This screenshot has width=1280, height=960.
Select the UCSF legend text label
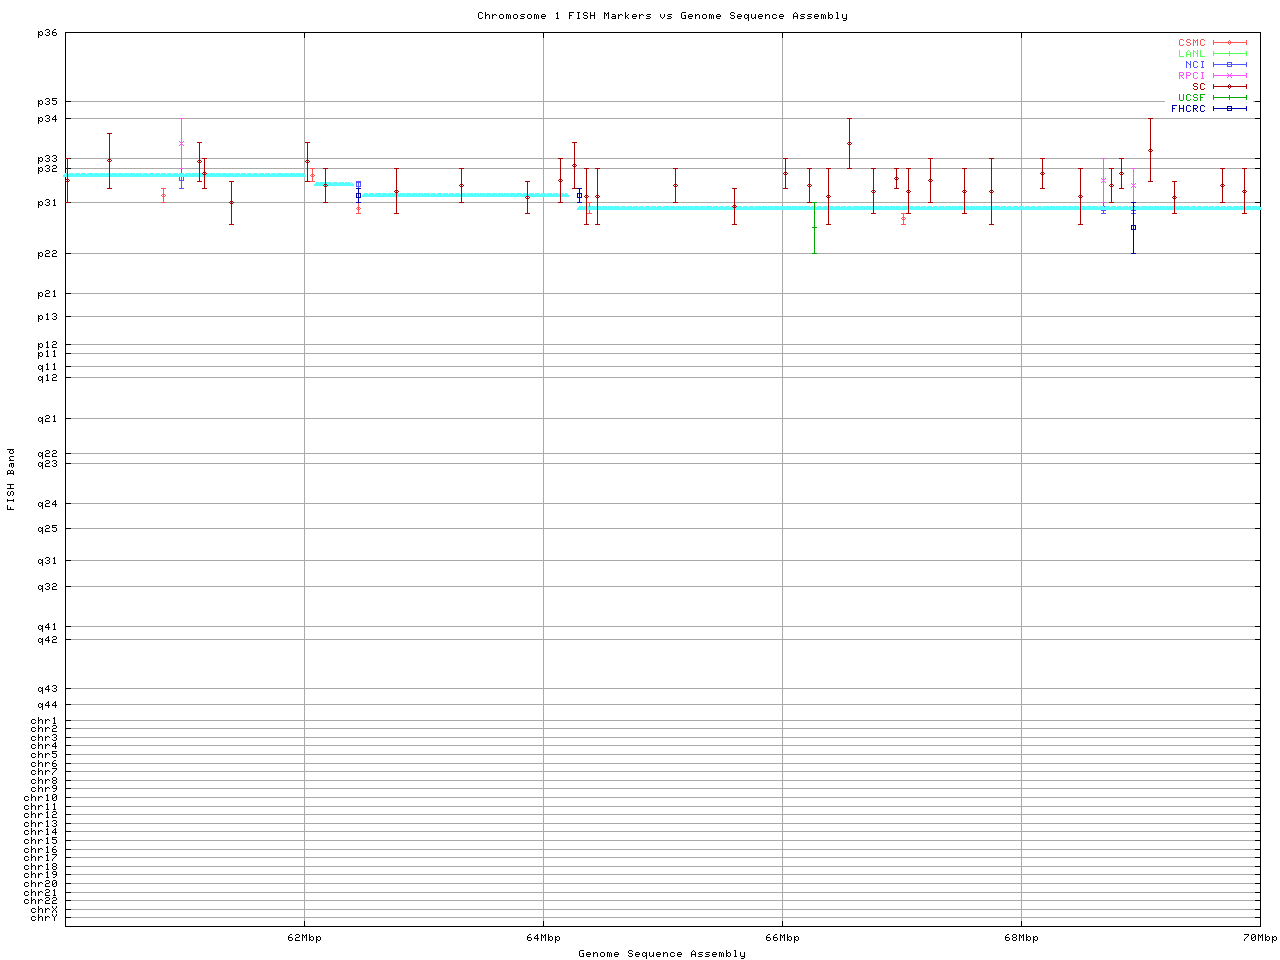pos(1191,97)
